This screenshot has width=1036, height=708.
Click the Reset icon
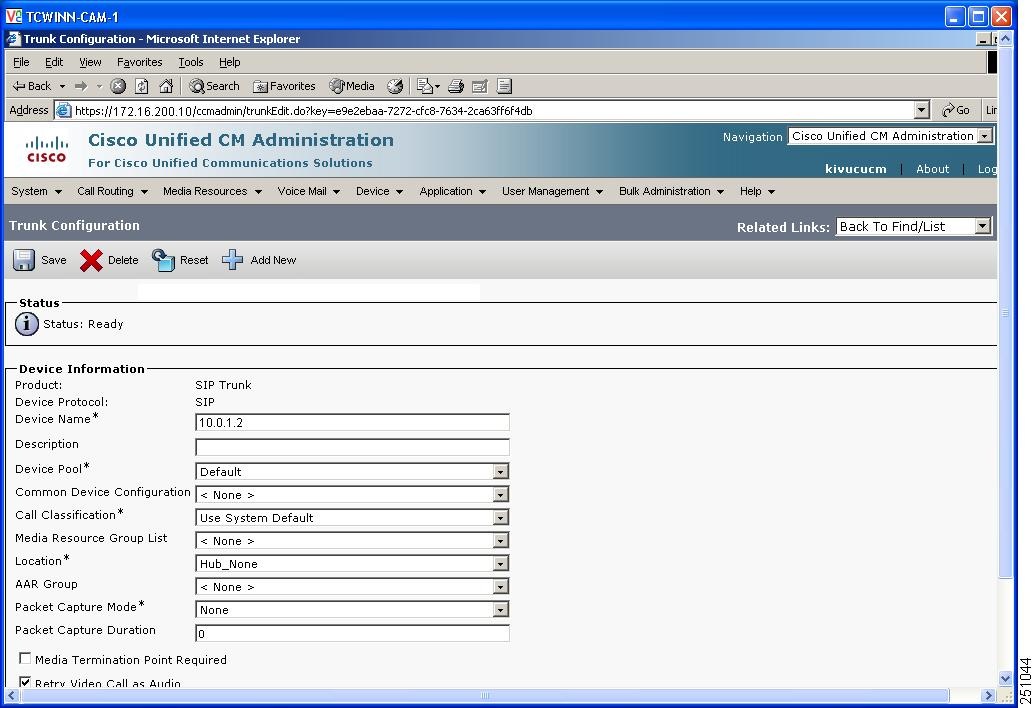(163, 260)
